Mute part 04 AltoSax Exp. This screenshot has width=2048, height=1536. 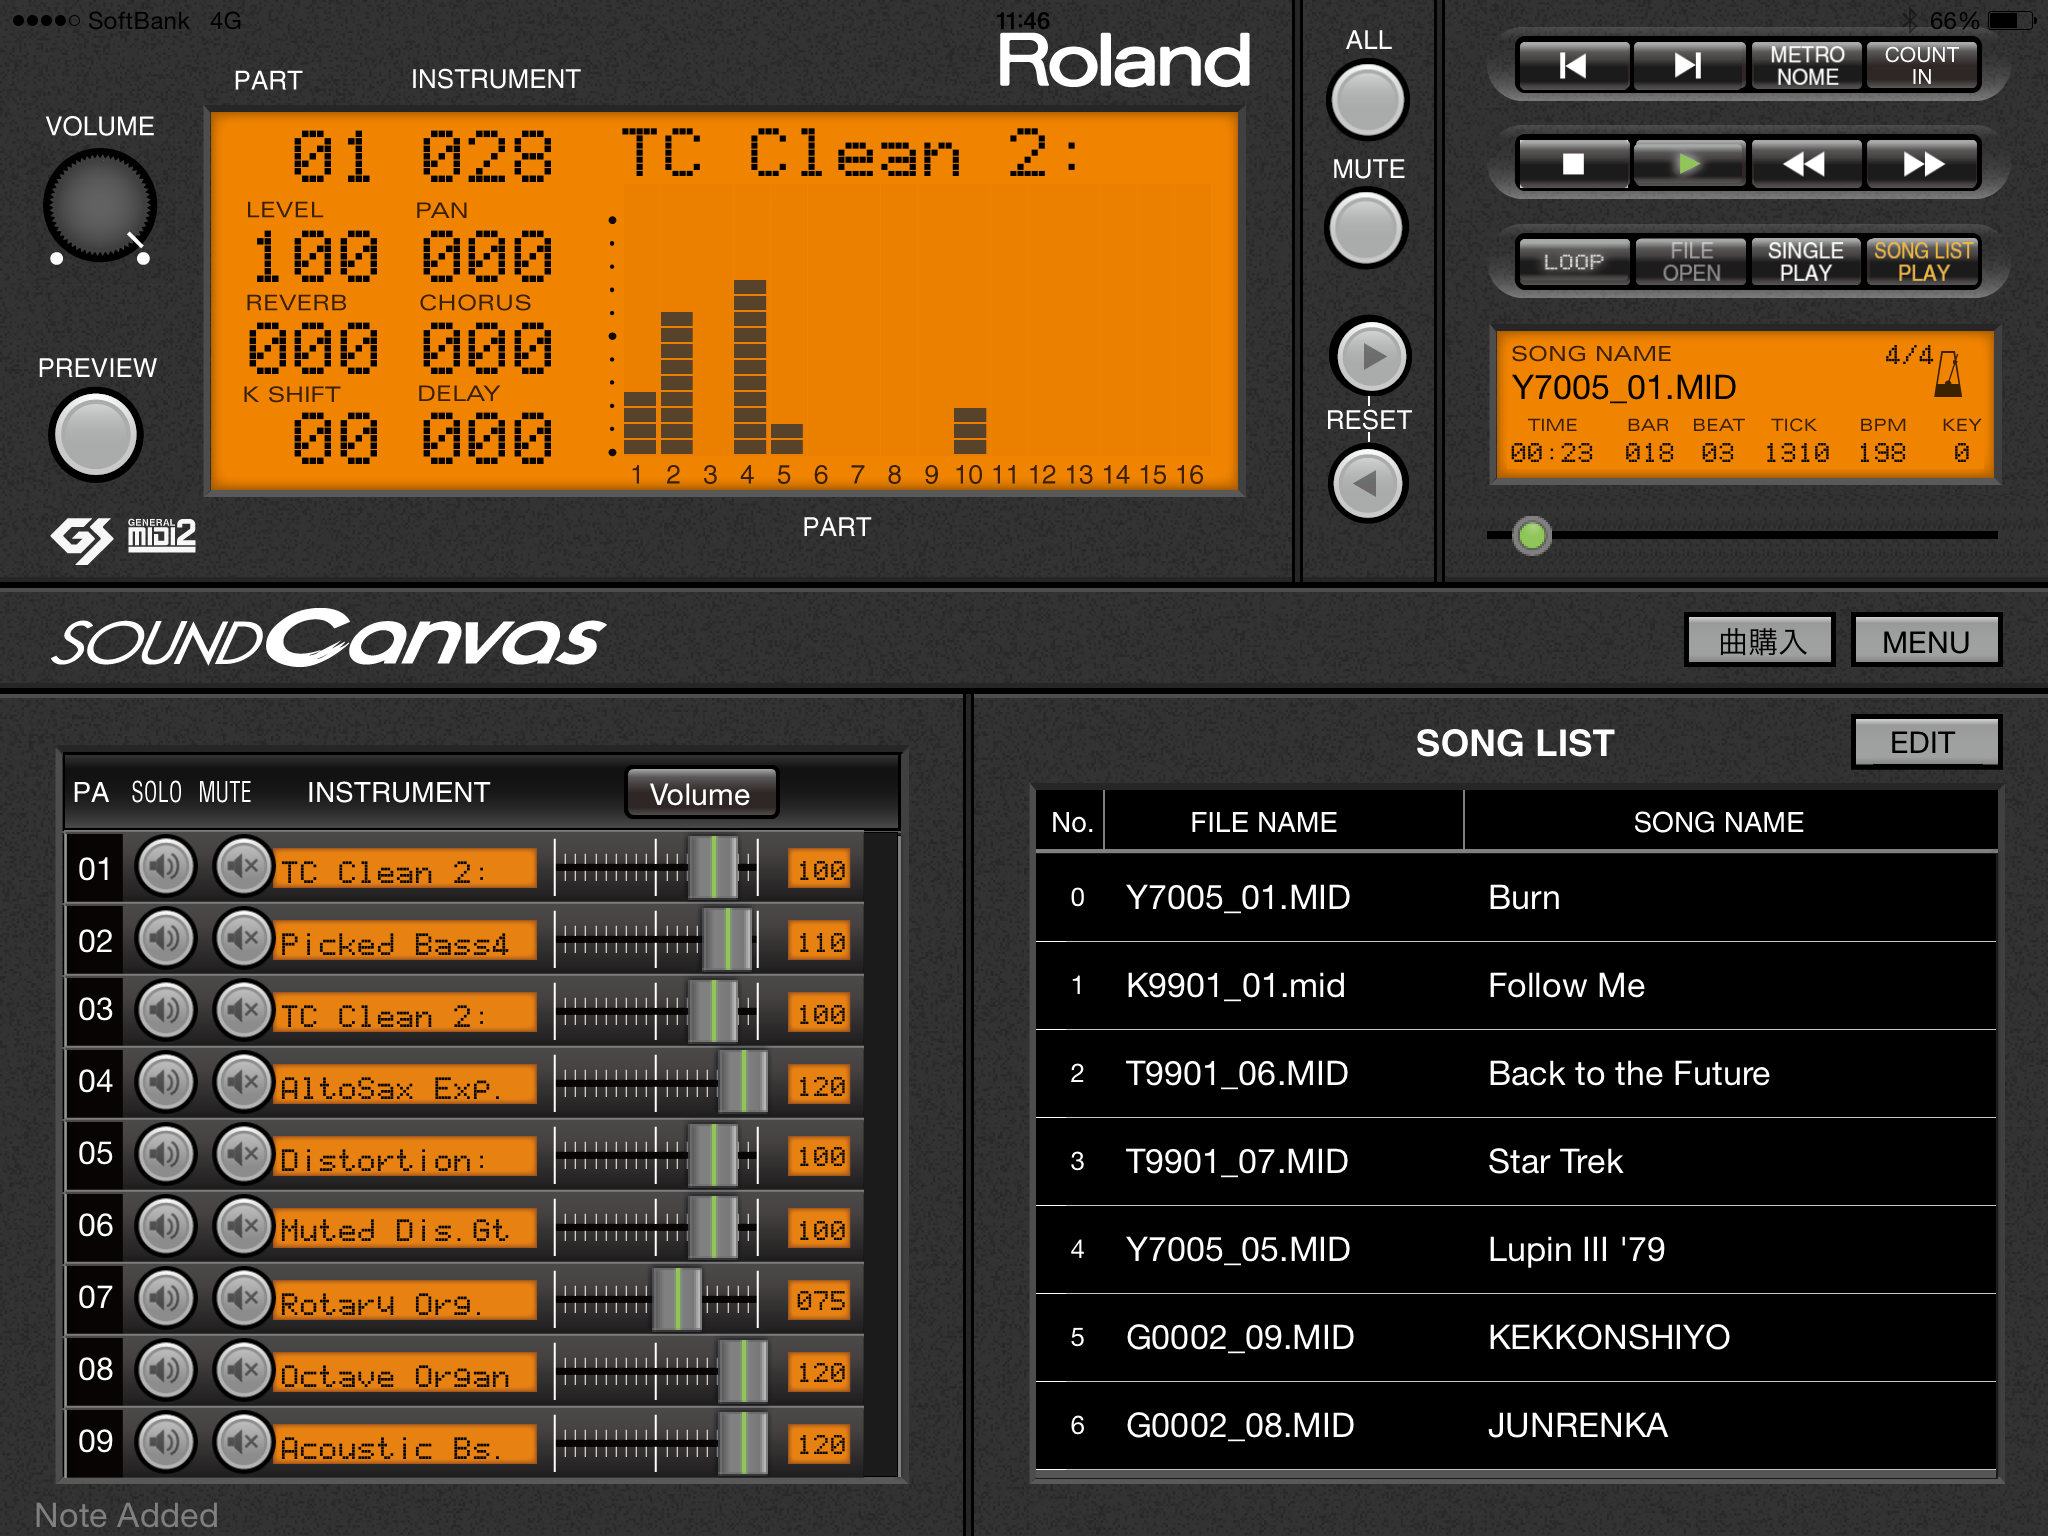coord(243,1083)
